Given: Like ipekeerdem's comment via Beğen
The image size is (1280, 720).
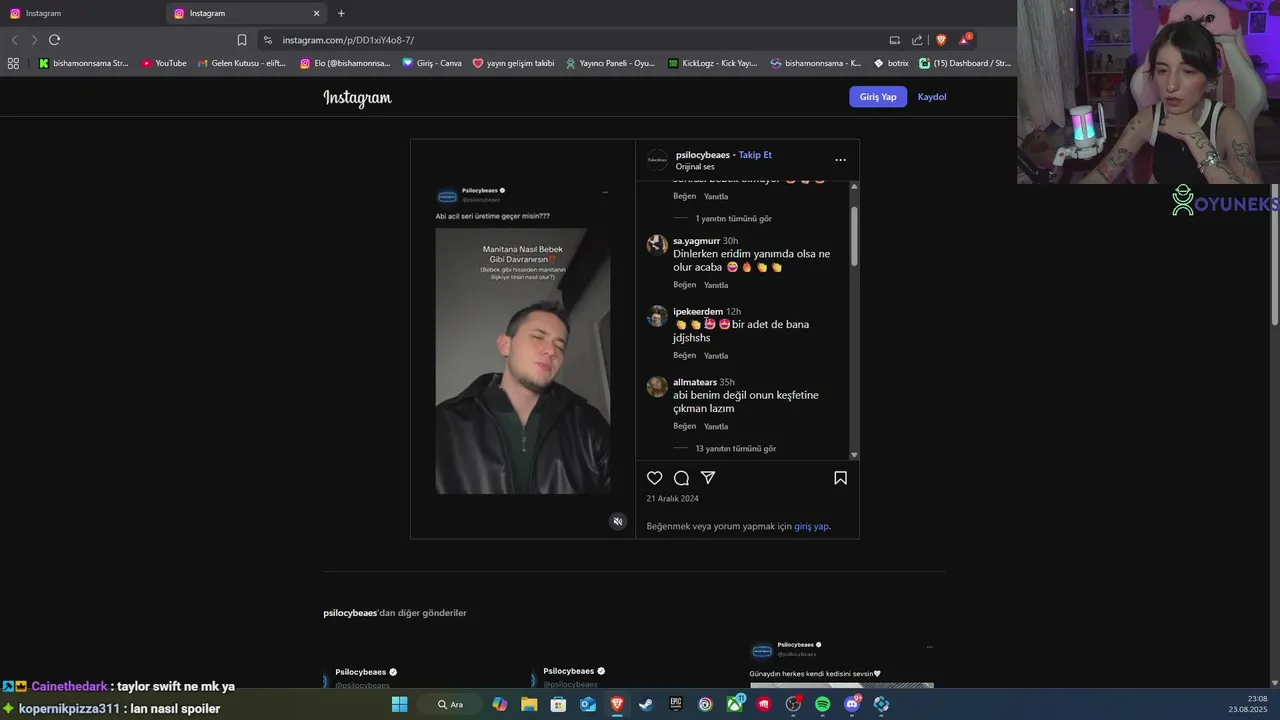Looking at the screenshot, I should tap(684, 356).
